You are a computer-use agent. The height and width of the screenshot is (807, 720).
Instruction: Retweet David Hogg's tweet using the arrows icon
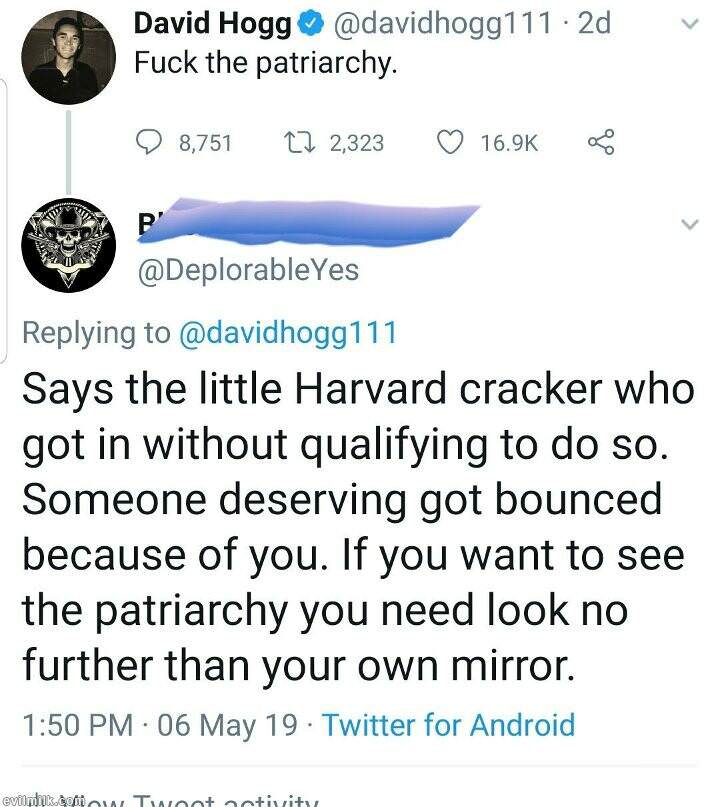pyautogui.click(x=300, y=142)
